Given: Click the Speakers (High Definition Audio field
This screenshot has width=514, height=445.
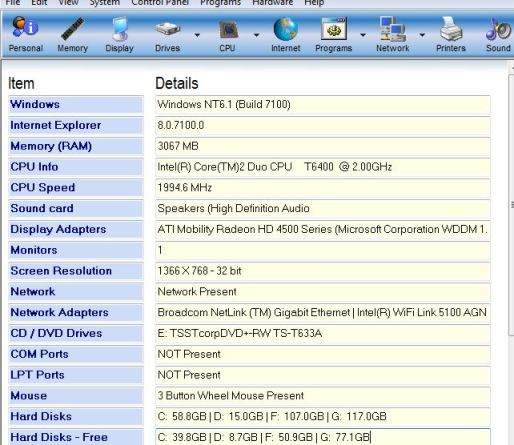Looking at the screenshot, I should click(x=323, y=208).
